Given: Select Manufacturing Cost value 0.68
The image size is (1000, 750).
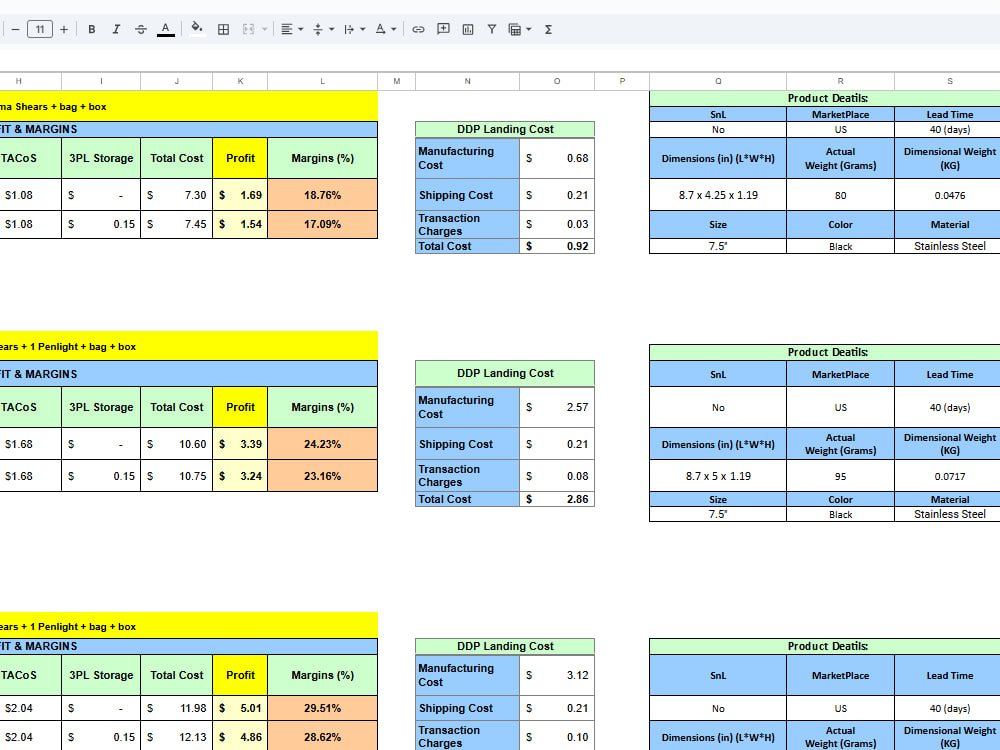Looking at the screenshot, I should click(x=557, y=158).
